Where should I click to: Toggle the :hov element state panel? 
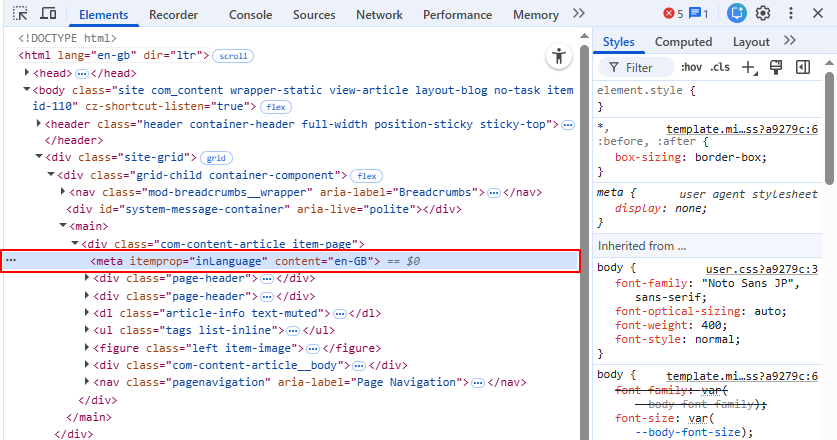pos(691,67)
